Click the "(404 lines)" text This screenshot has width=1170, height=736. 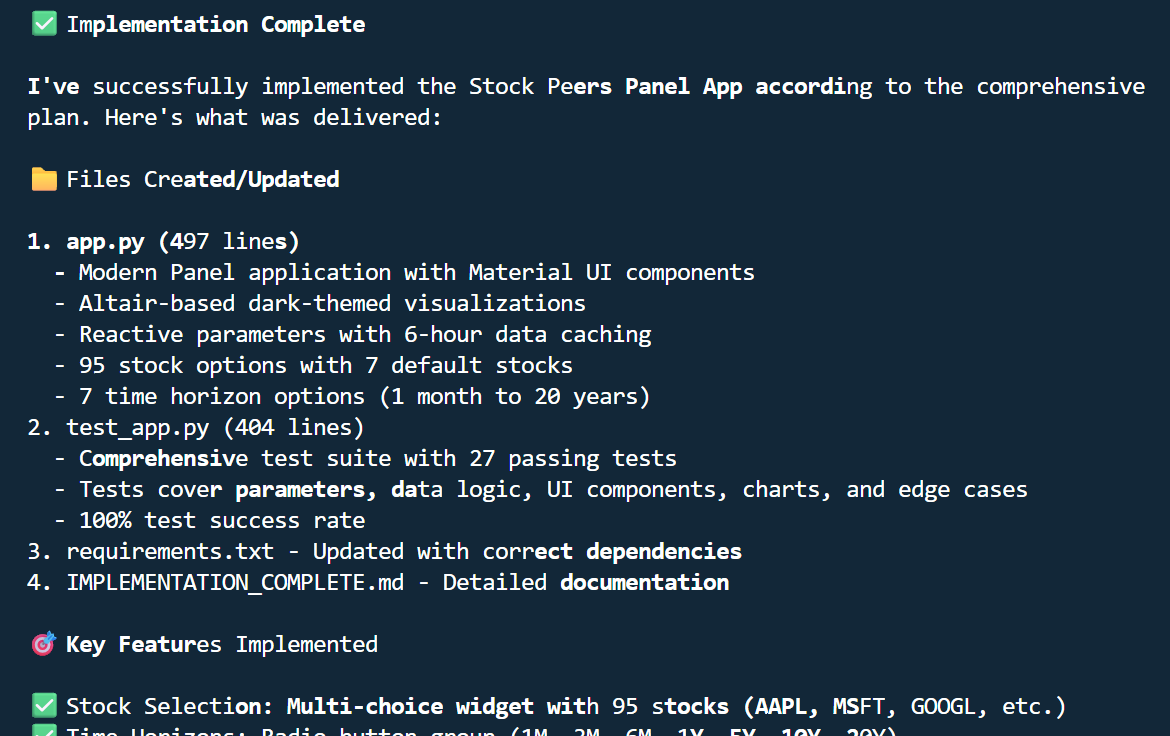point(294,427)
